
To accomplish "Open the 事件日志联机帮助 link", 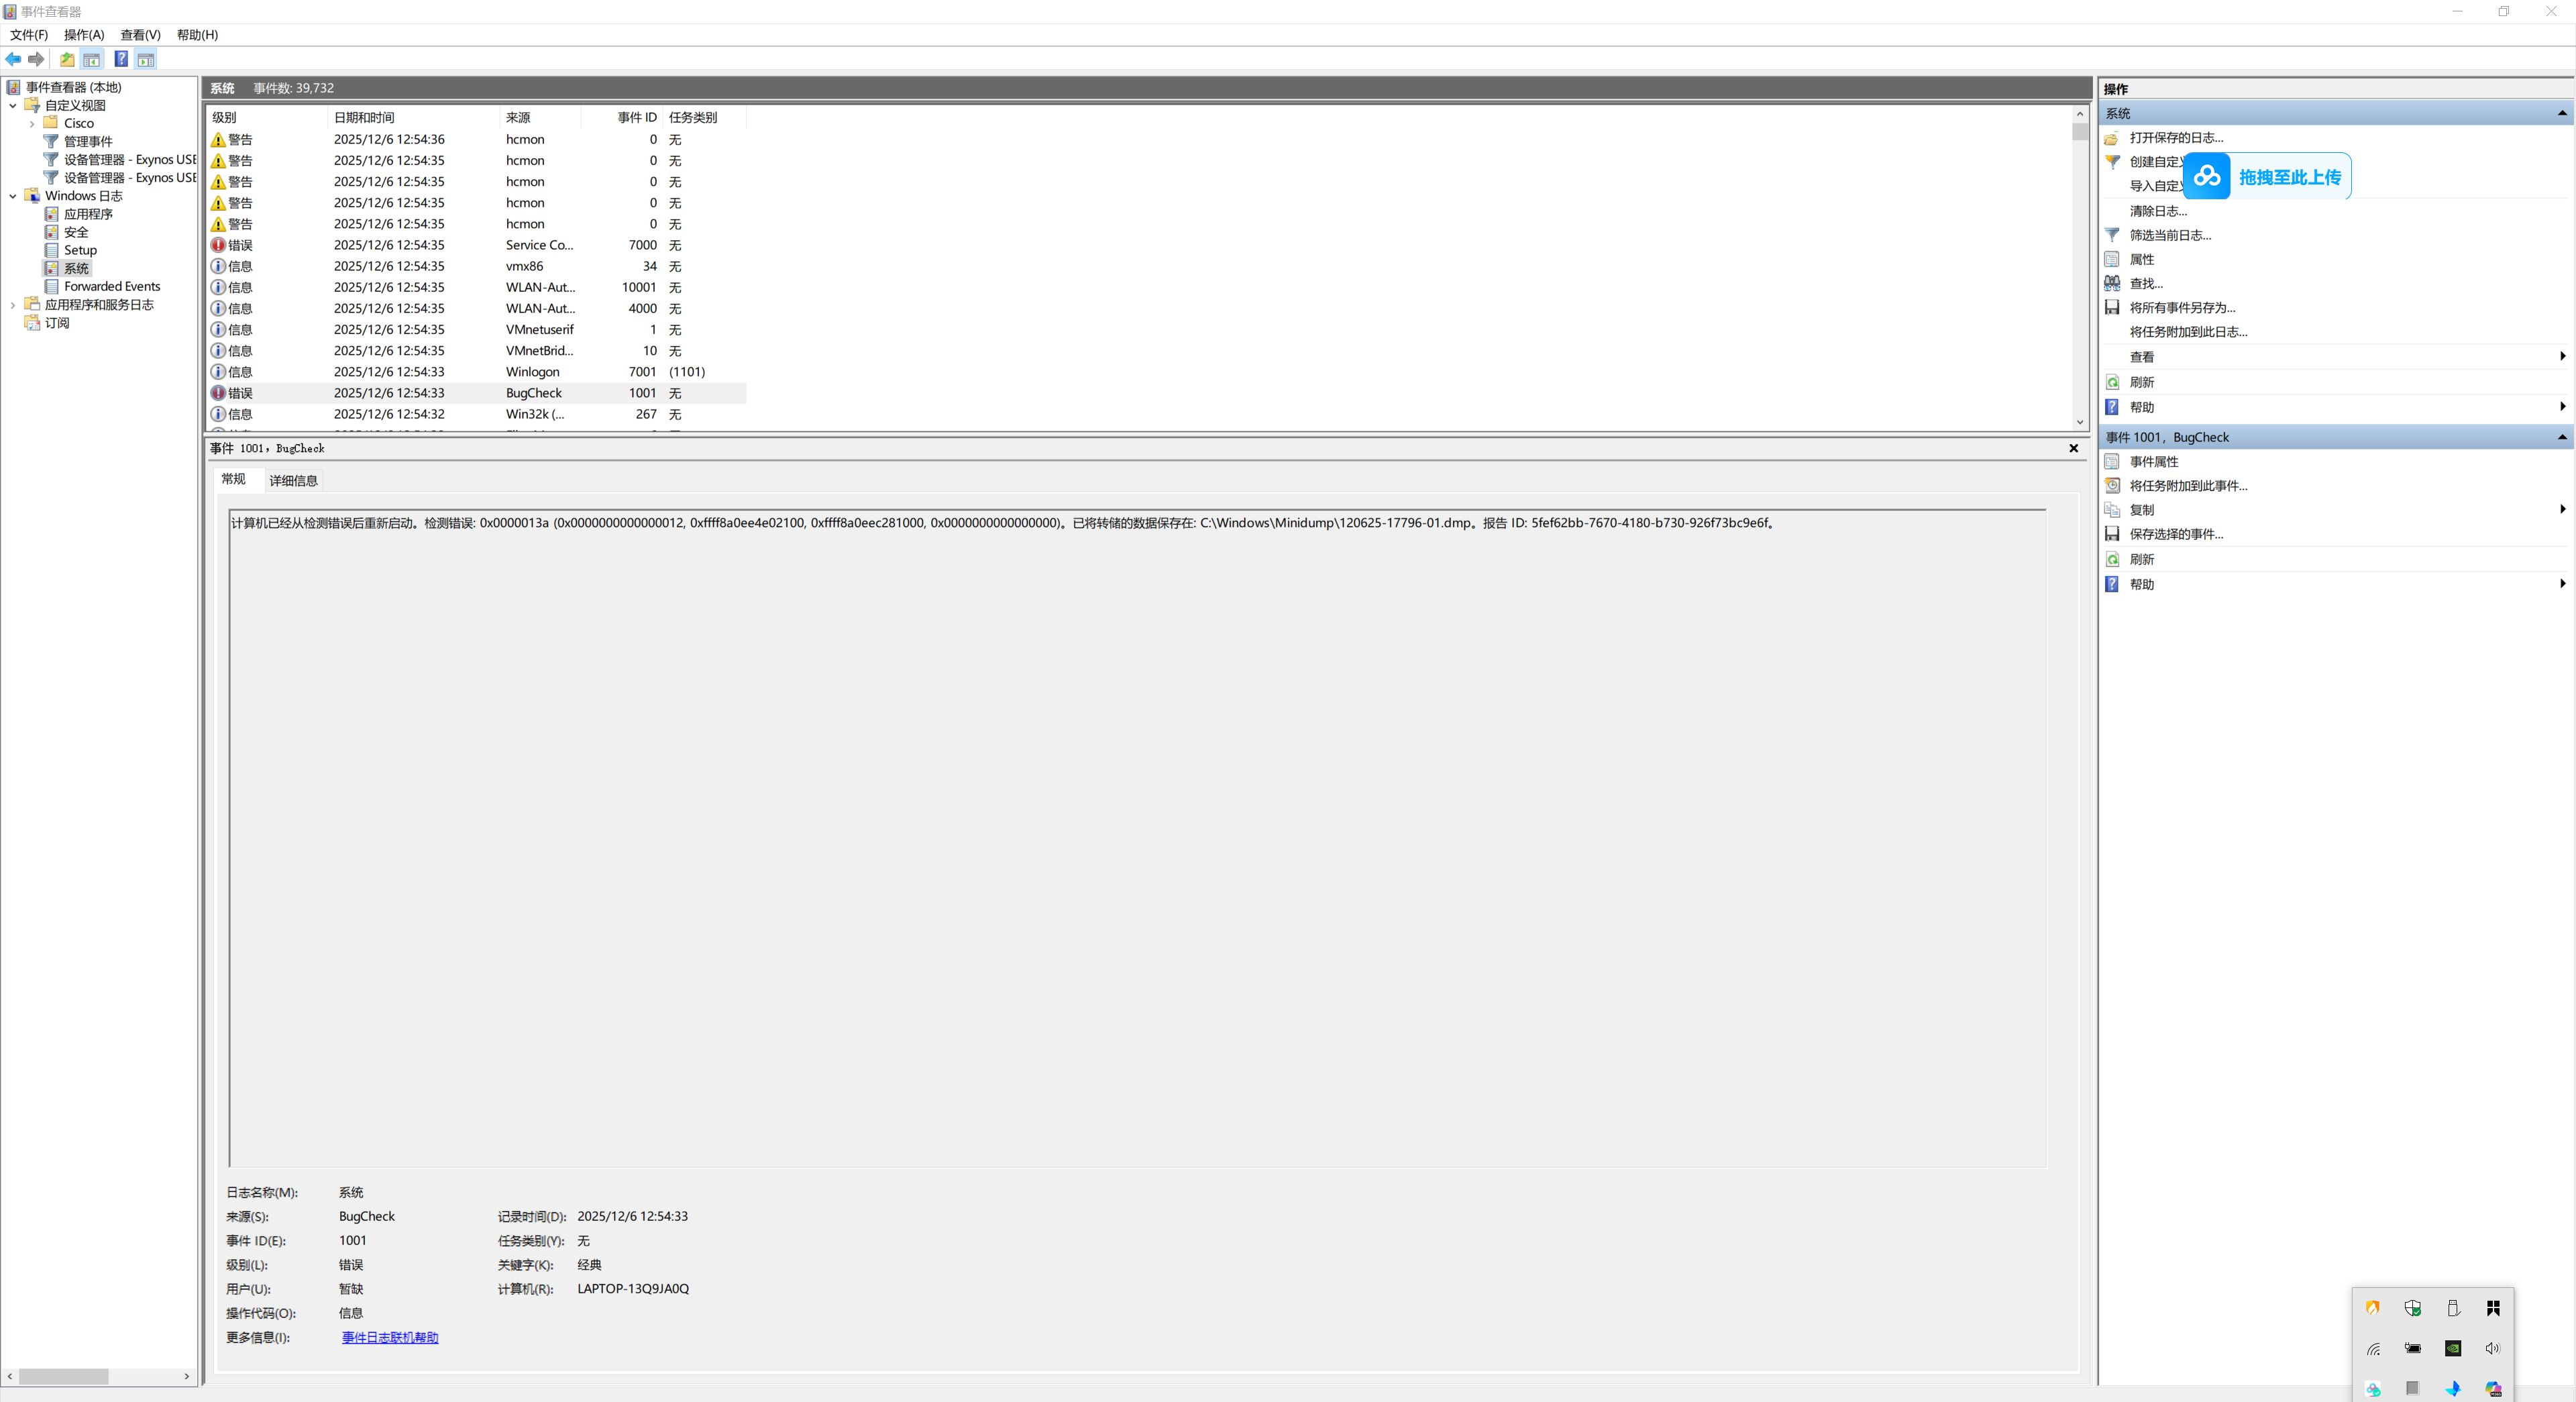I will (390, 1338).
